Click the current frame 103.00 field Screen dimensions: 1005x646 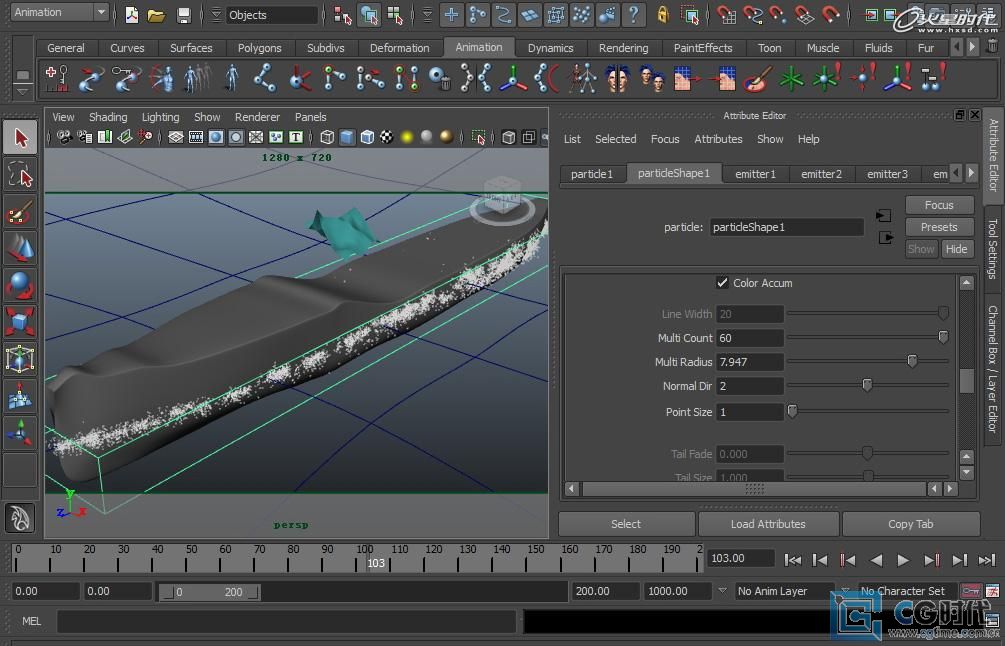[x=741, y=558]
